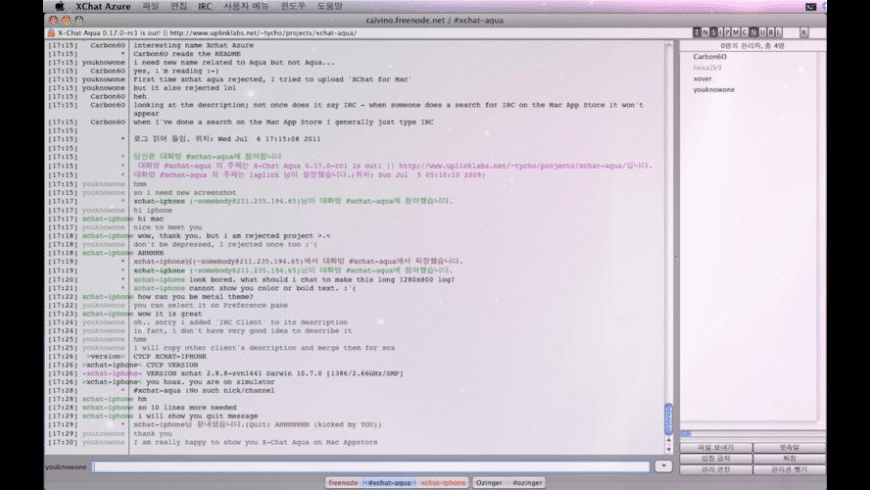
Task: Switch to the freenode server tab
Action: point(343,483)
